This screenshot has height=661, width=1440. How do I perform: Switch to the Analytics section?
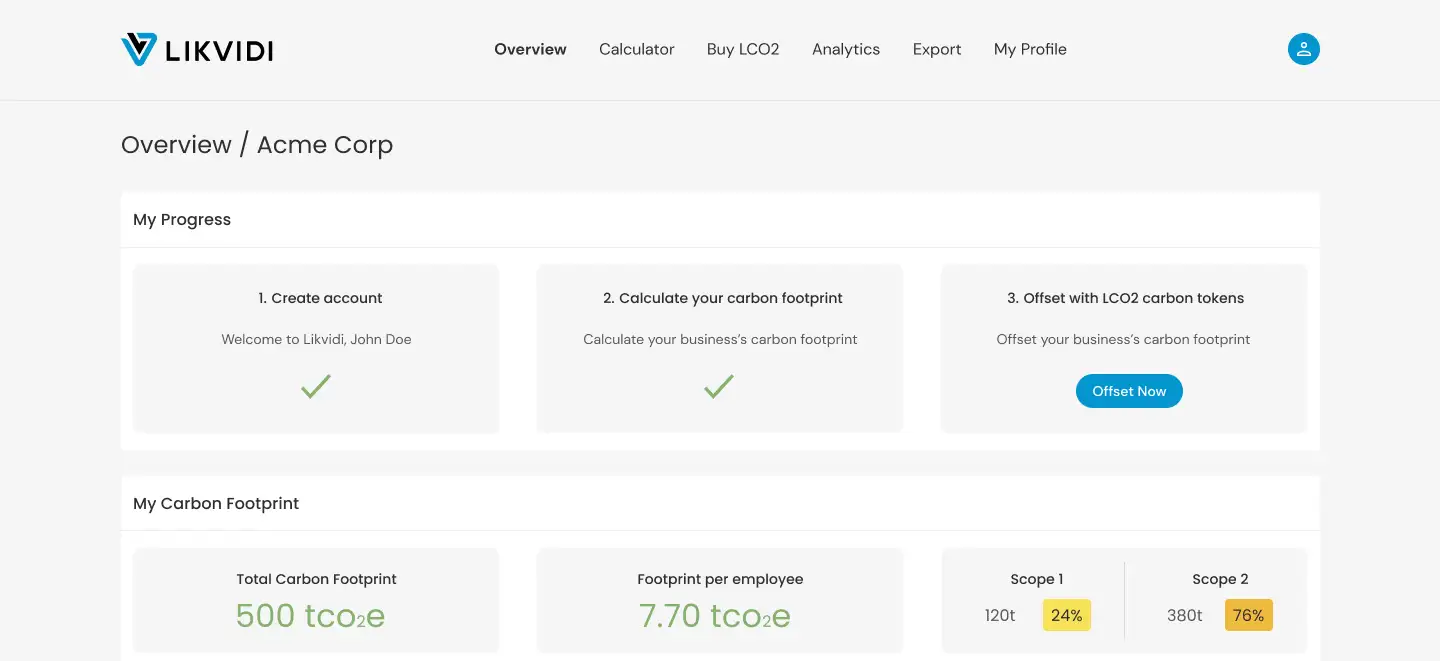click(x=845, y=49)
